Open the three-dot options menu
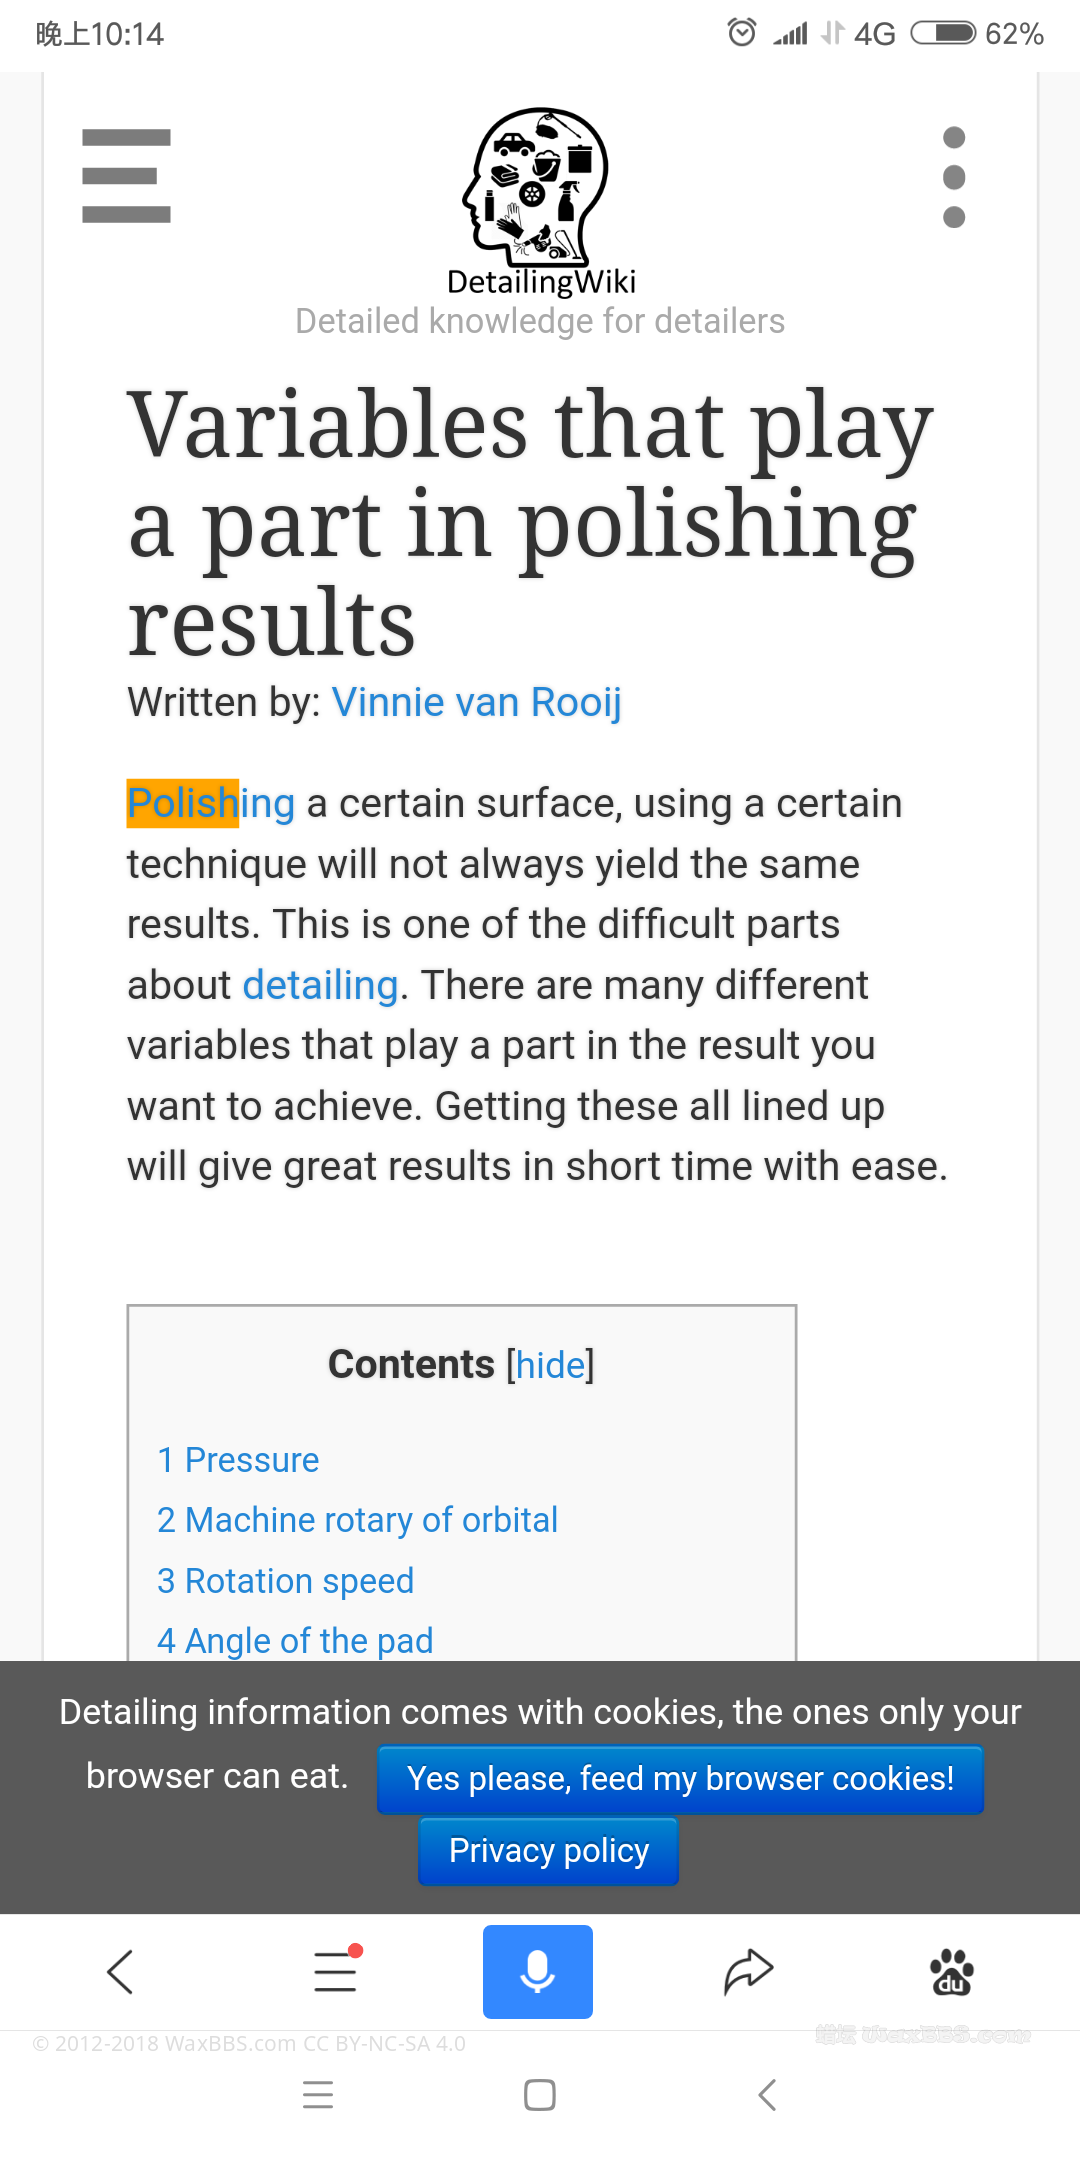 (x=954, y=177)
